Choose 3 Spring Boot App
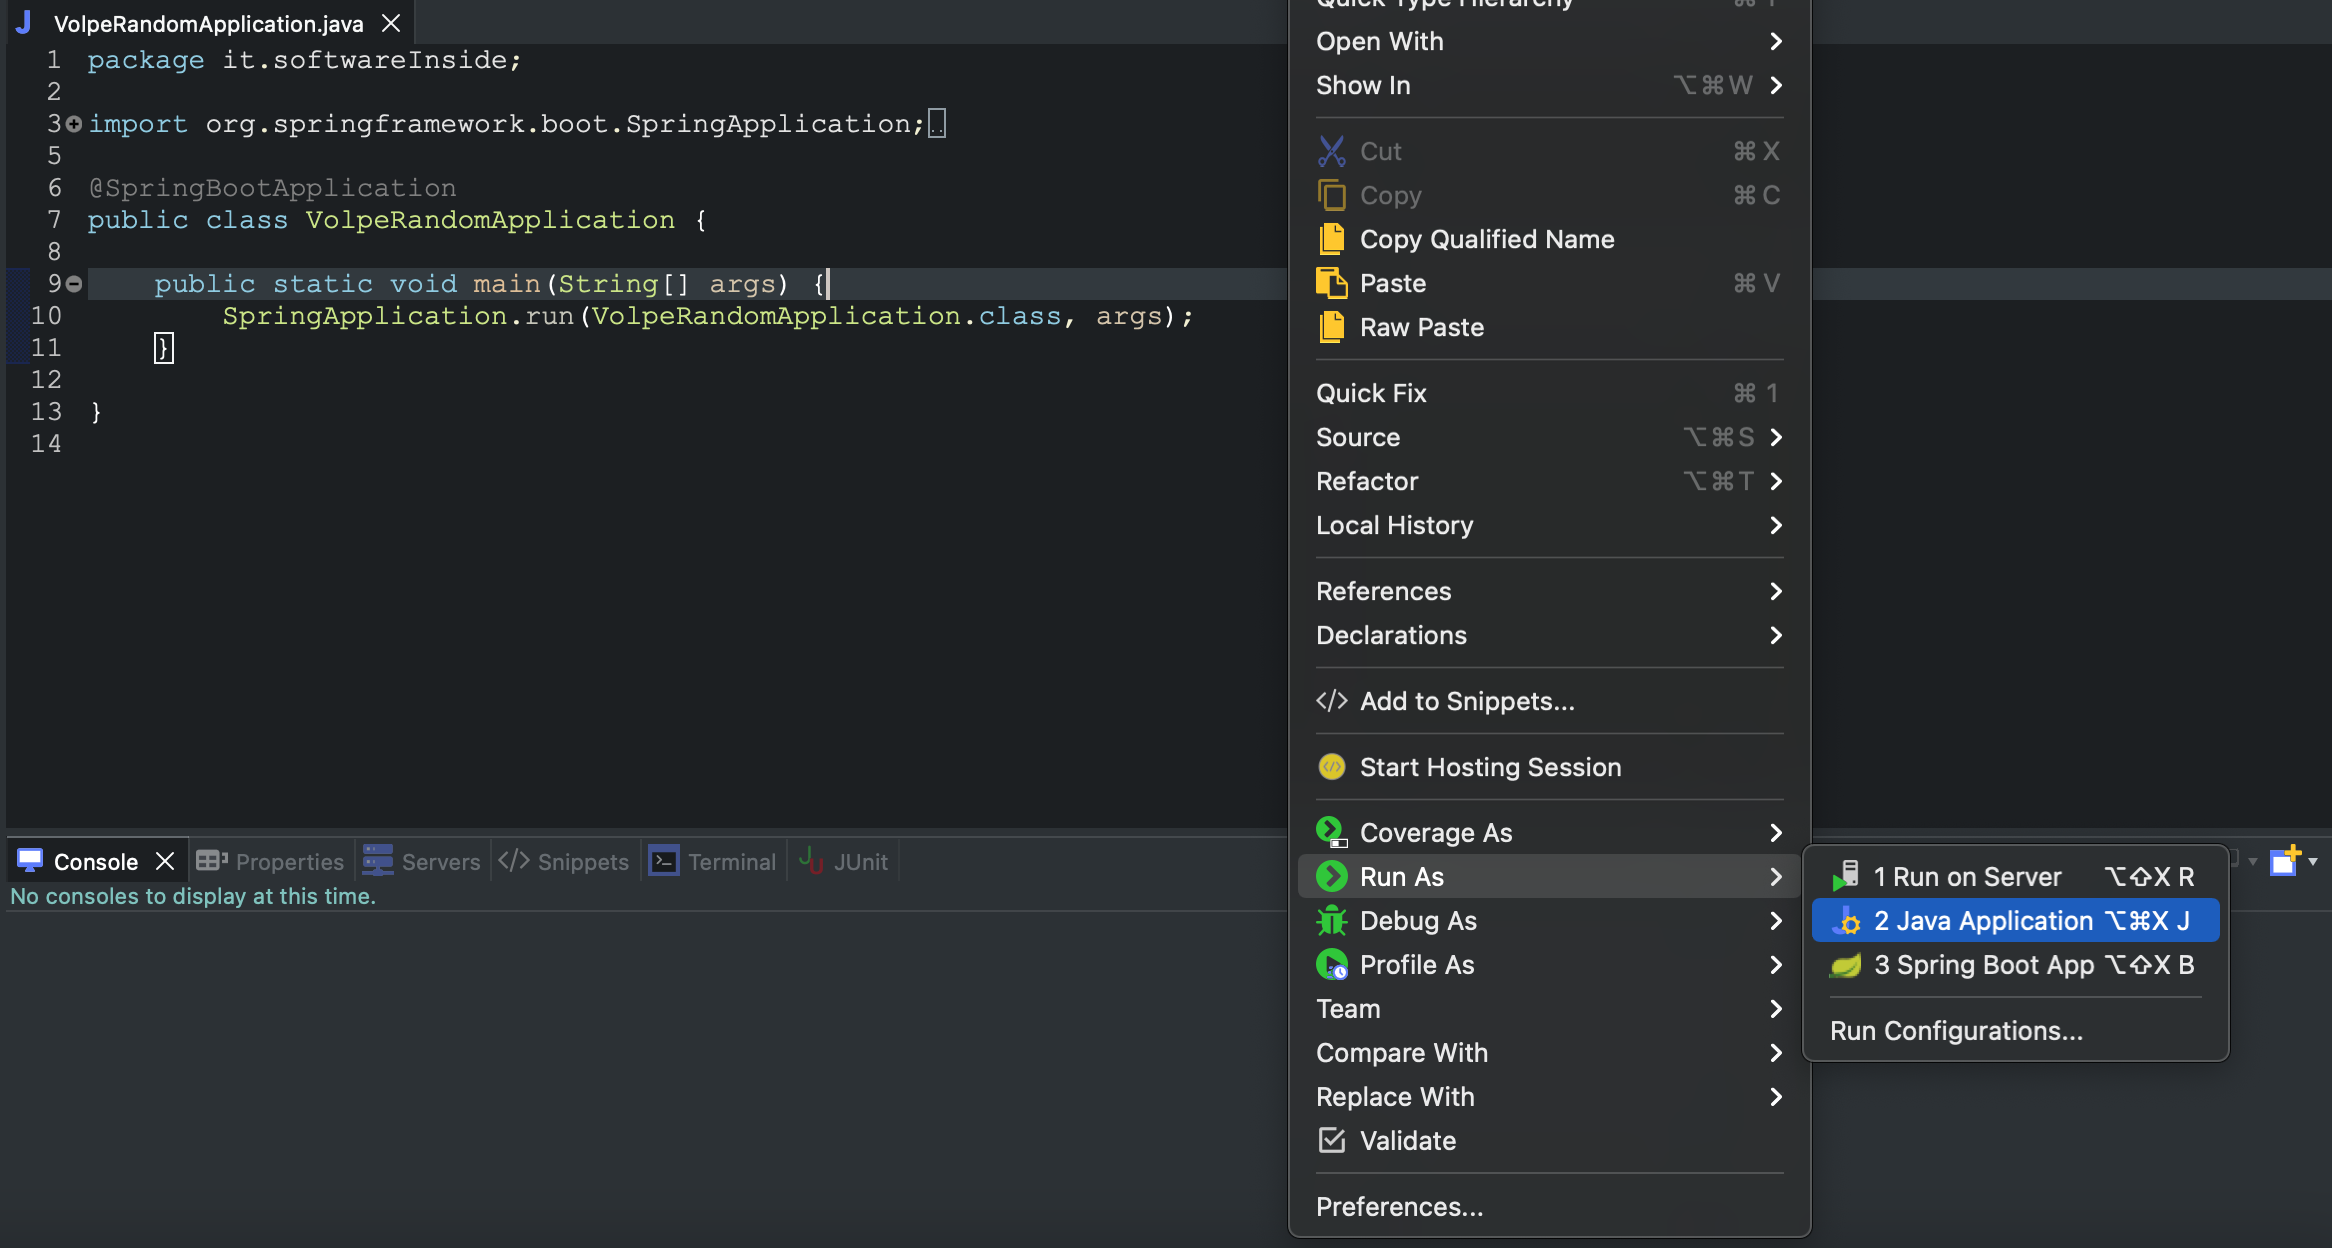 (1983, 965)
